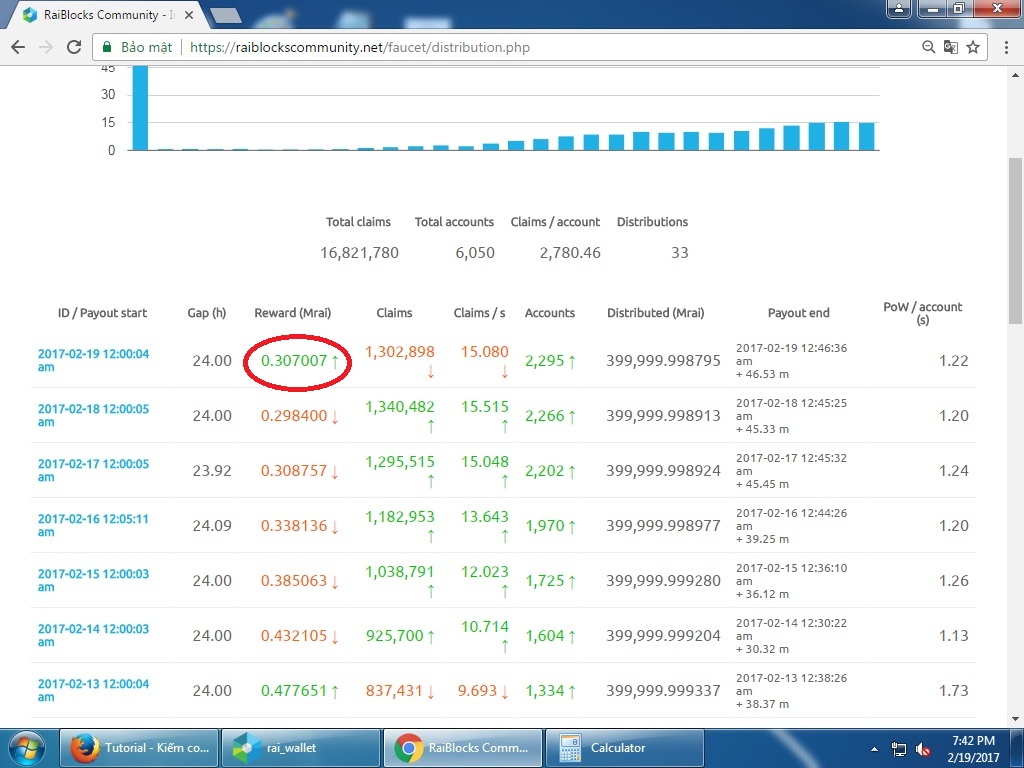Click the Total claims value 16,821,780
This screenshot has width=1024, height=768.
(x=359, y=253)
